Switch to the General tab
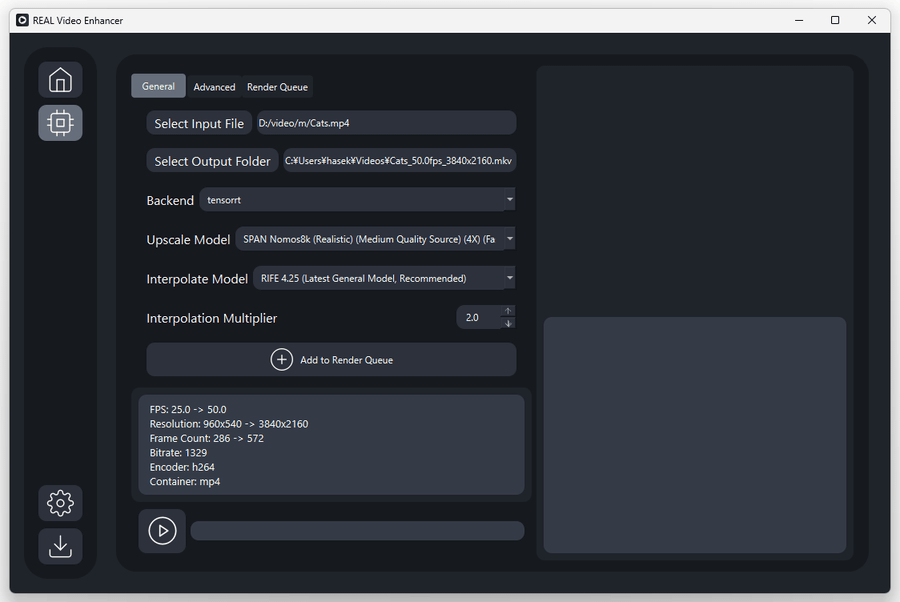This screenshot has width=900, height=602. click(158, 86)
